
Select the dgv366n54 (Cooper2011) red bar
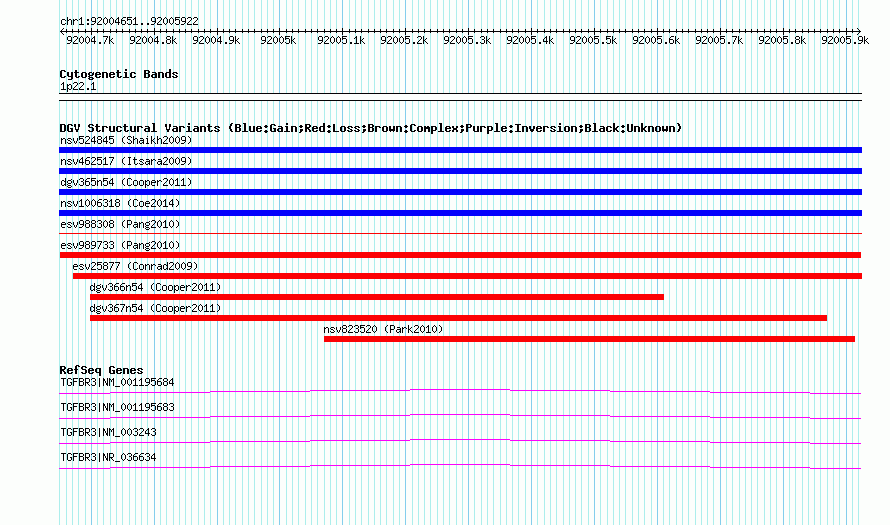[x=377, y=297]
